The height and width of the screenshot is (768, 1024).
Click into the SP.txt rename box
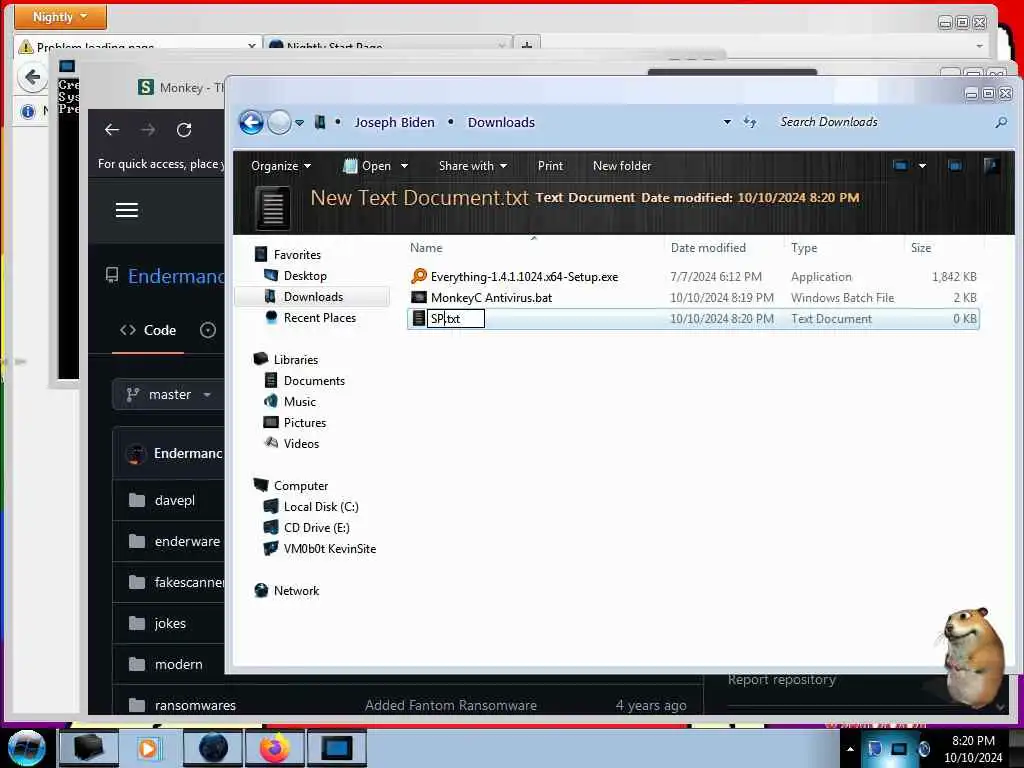456,319
